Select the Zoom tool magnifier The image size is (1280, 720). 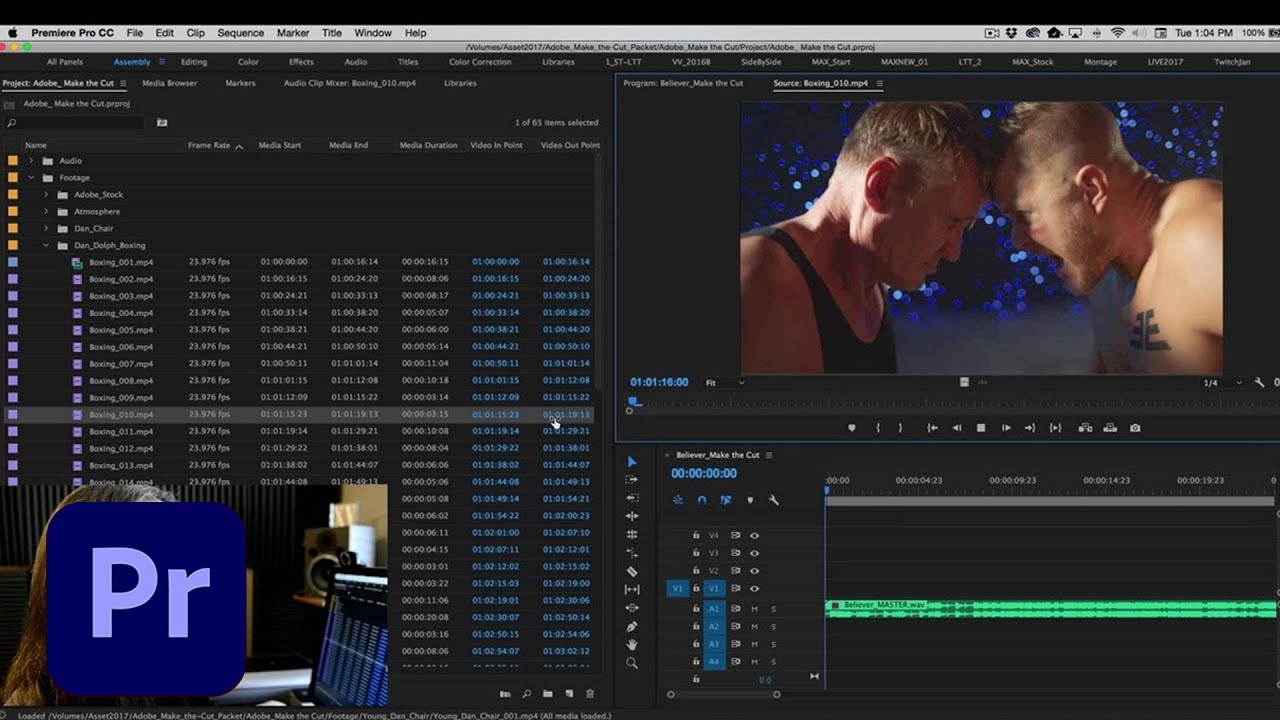[631, 663]
